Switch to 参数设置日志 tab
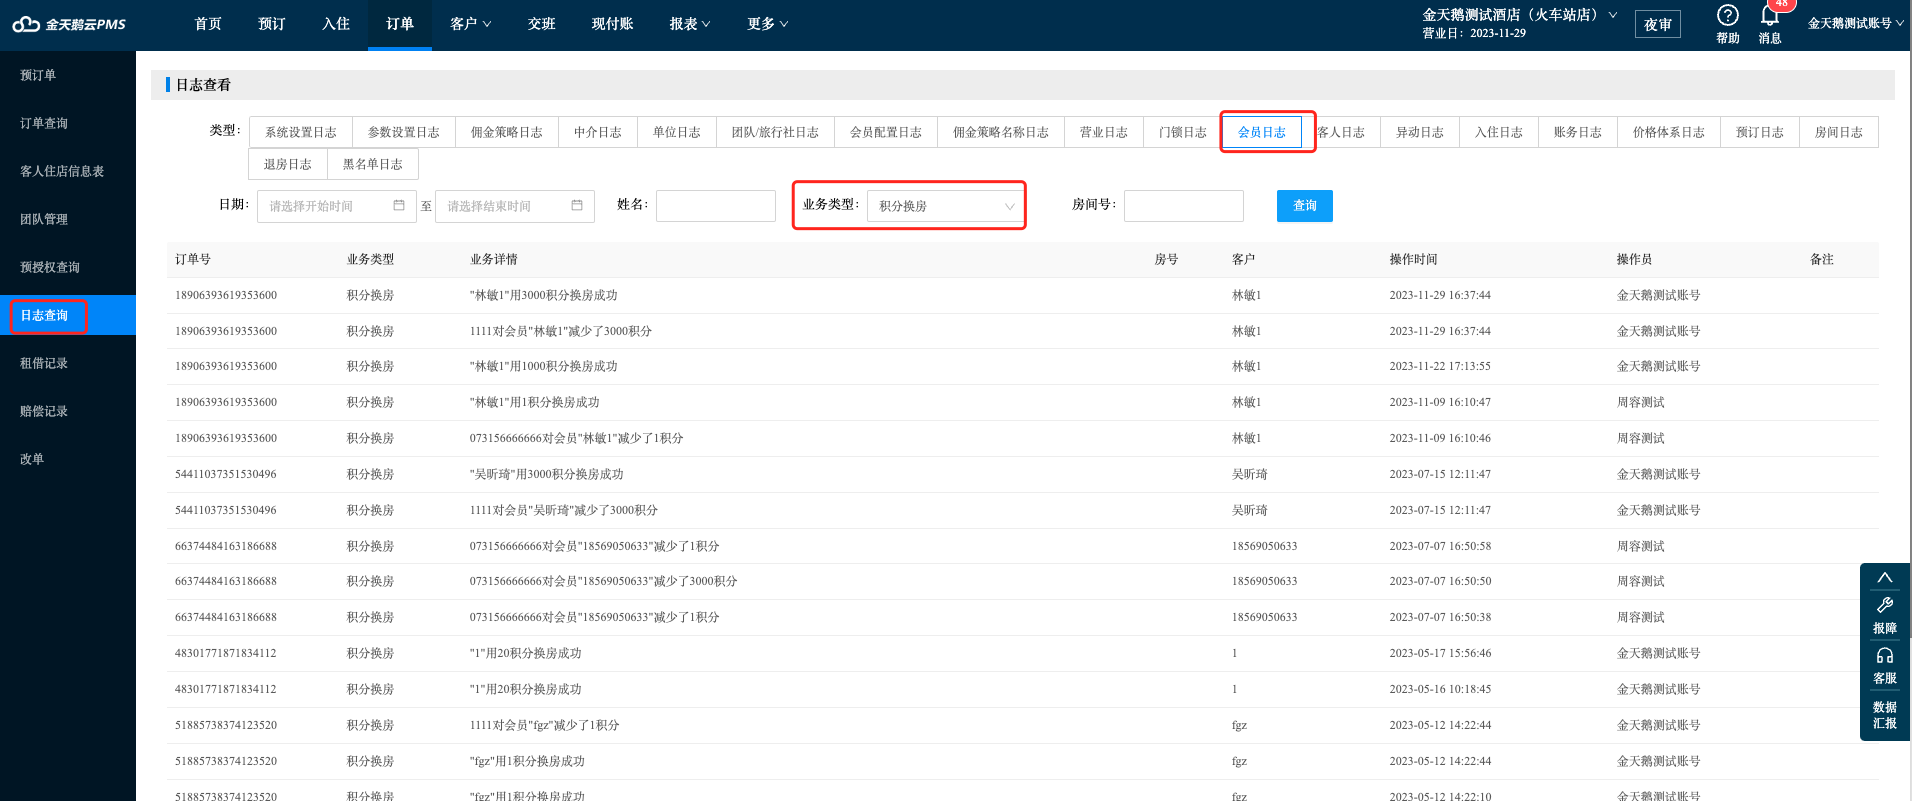 point(404,132)
